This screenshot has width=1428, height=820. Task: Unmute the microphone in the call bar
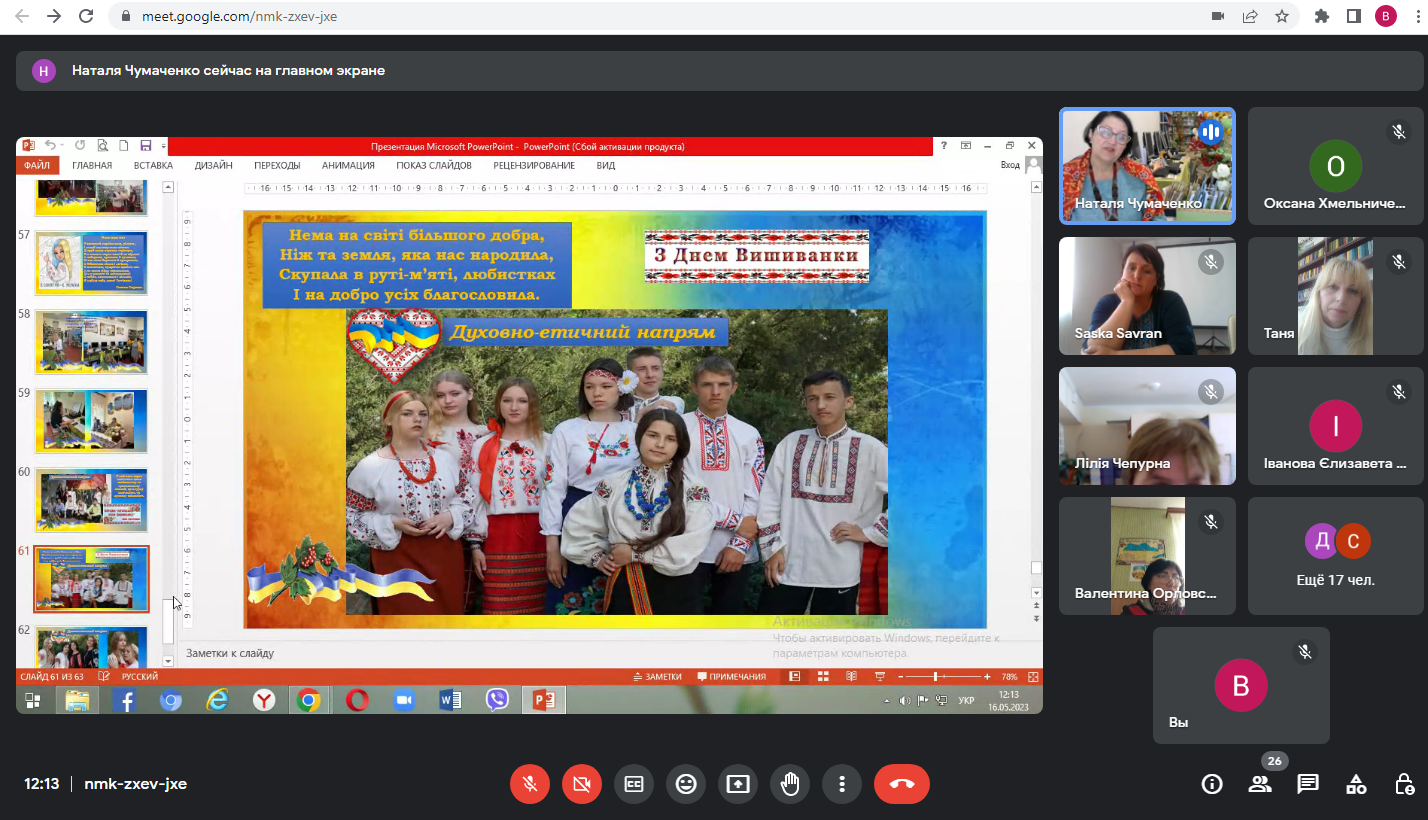click(530, 784)
